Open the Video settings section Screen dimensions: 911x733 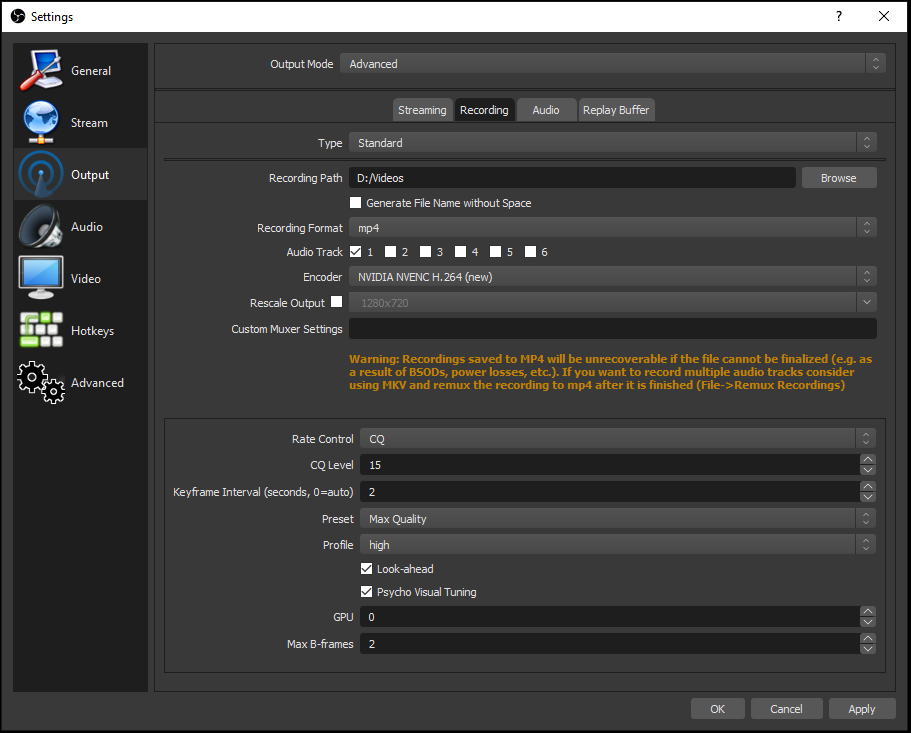point(80,278)
